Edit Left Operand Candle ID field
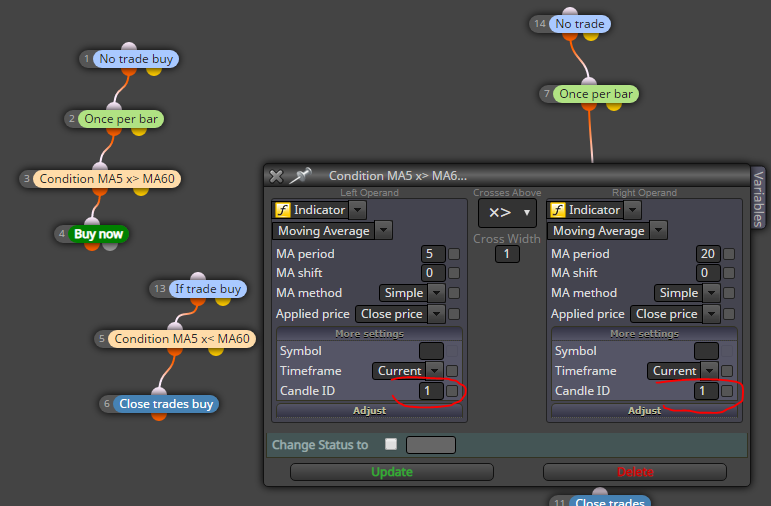 tap(431, 391)
